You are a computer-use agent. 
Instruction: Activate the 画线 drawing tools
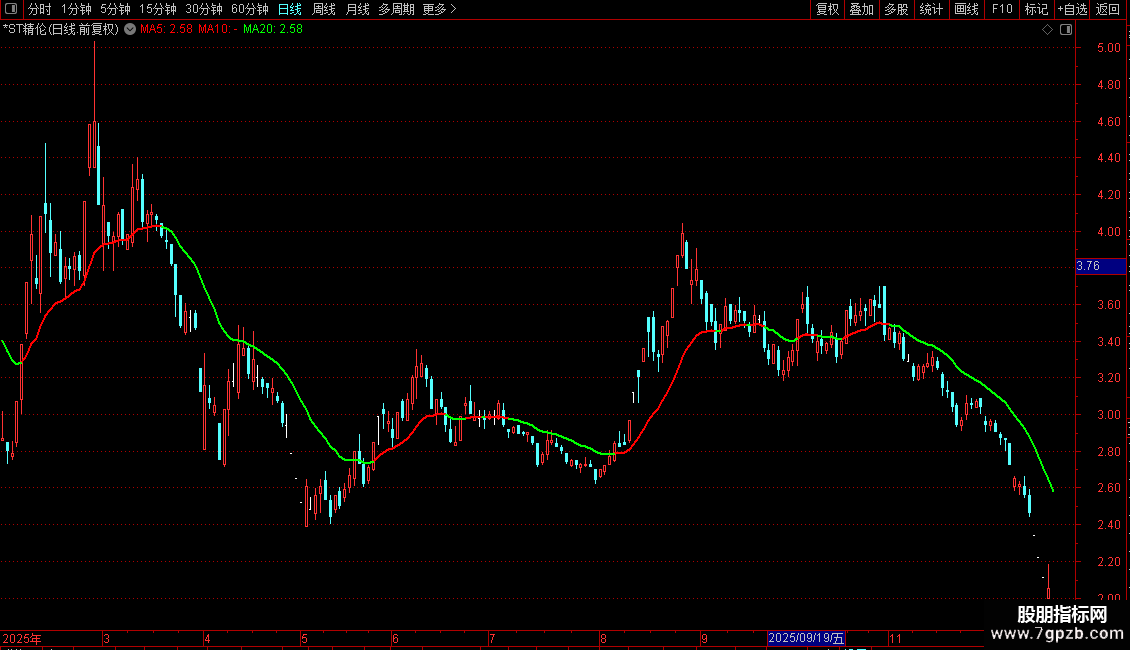tap(966, 9)
